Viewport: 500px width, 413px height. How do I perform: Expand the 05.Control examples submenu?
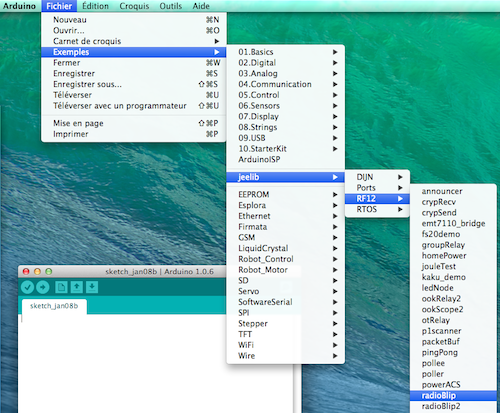click(286, 95)
